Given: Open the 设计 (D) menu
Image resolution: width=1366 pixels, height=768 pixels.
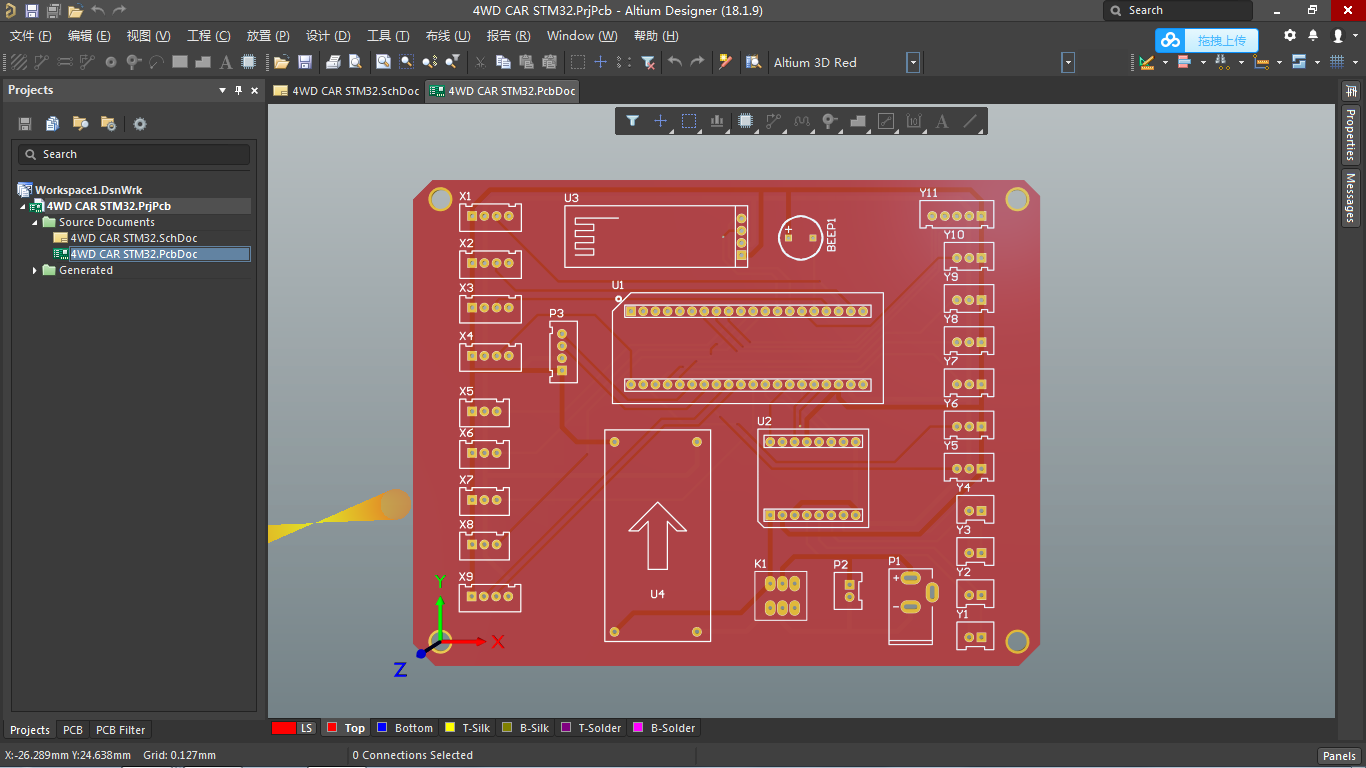Looking at the screenshot, I should 328,35.
